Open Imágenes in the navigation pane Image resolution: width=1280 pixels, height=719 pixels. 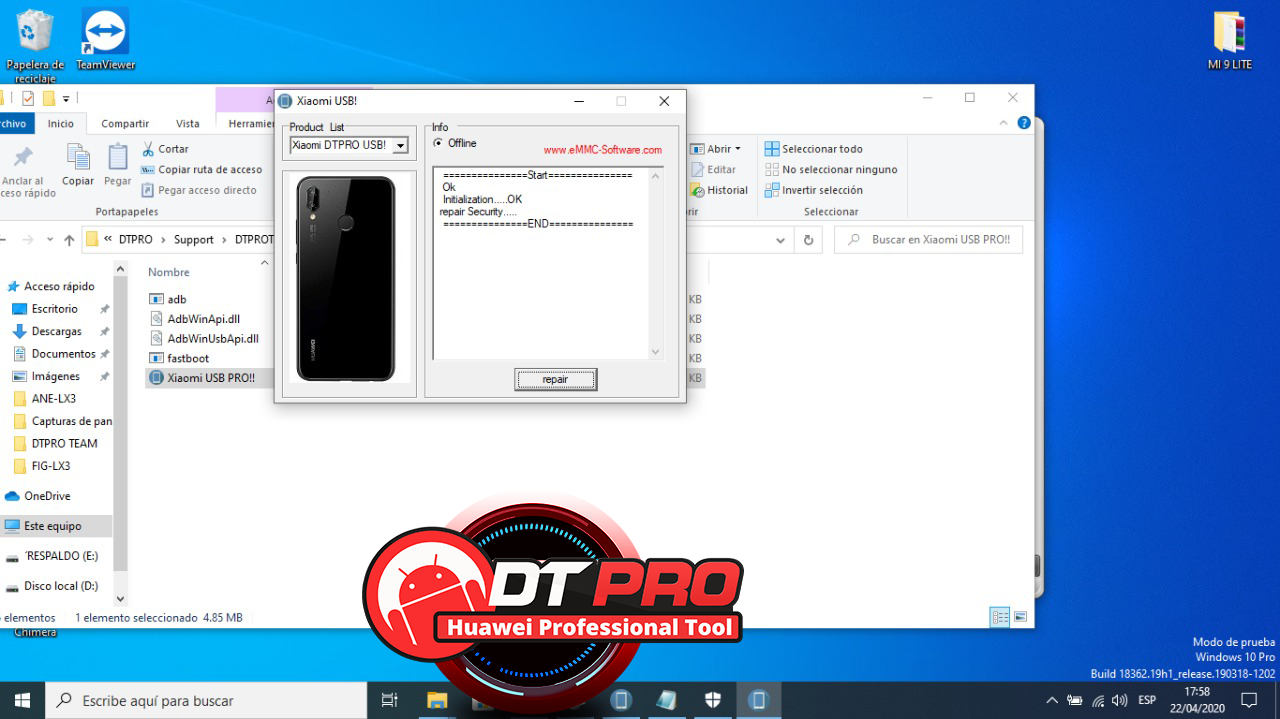pos(55,376)
